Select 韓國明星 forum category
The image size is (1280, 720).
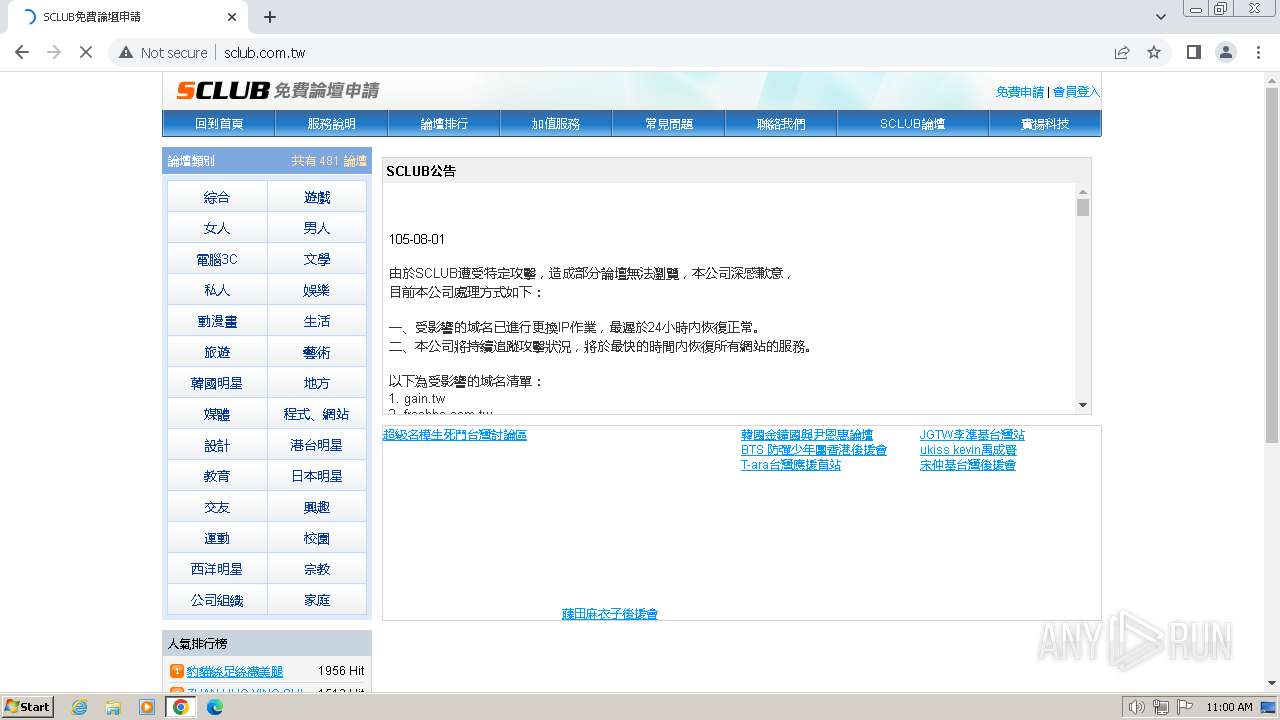pyautogui.click(x=217, y=383)
